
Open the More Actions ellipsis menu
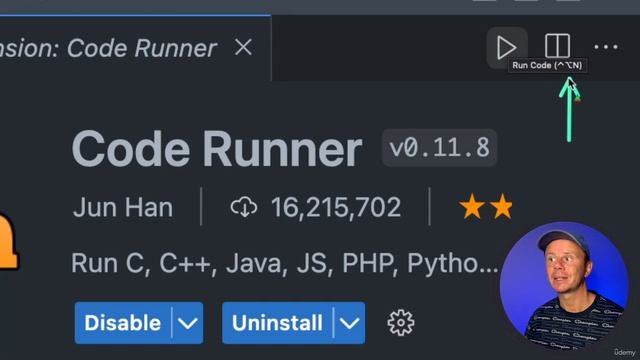point(606,47)
